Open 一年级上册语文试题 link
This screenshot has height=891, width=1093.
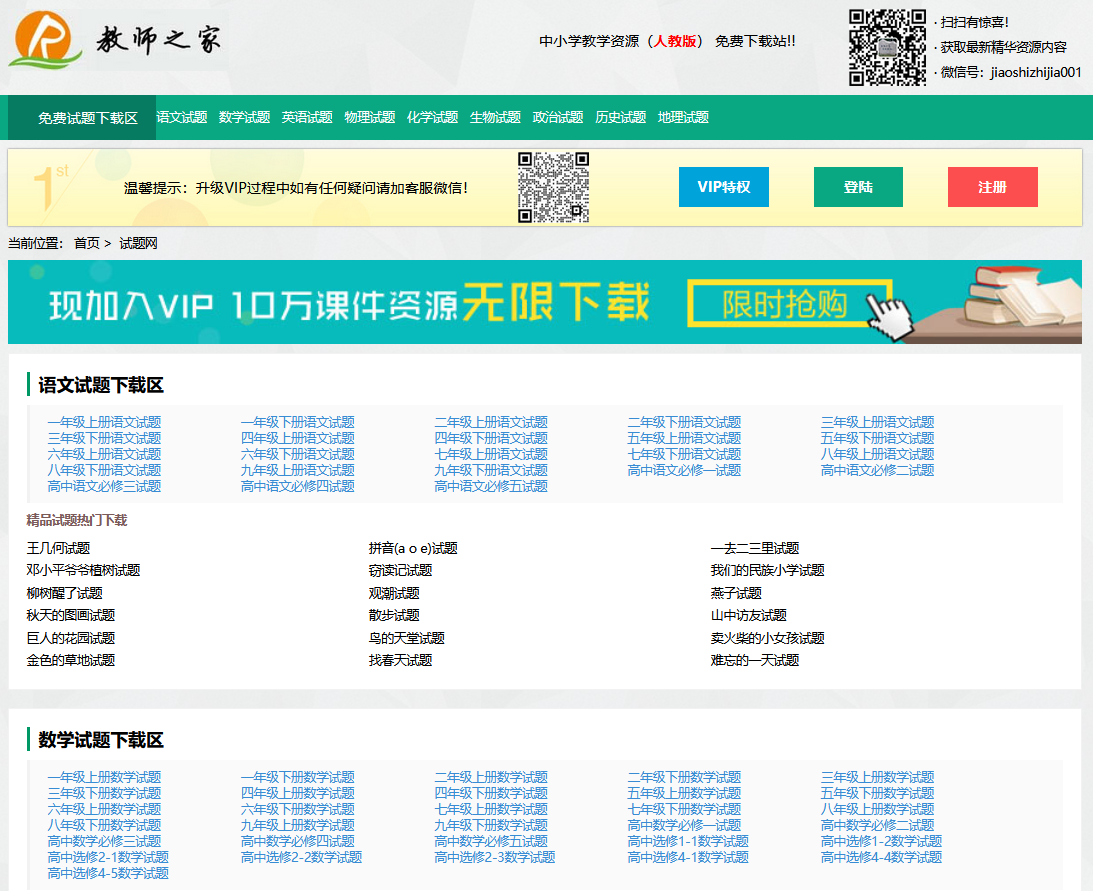(x=105, y=422)
